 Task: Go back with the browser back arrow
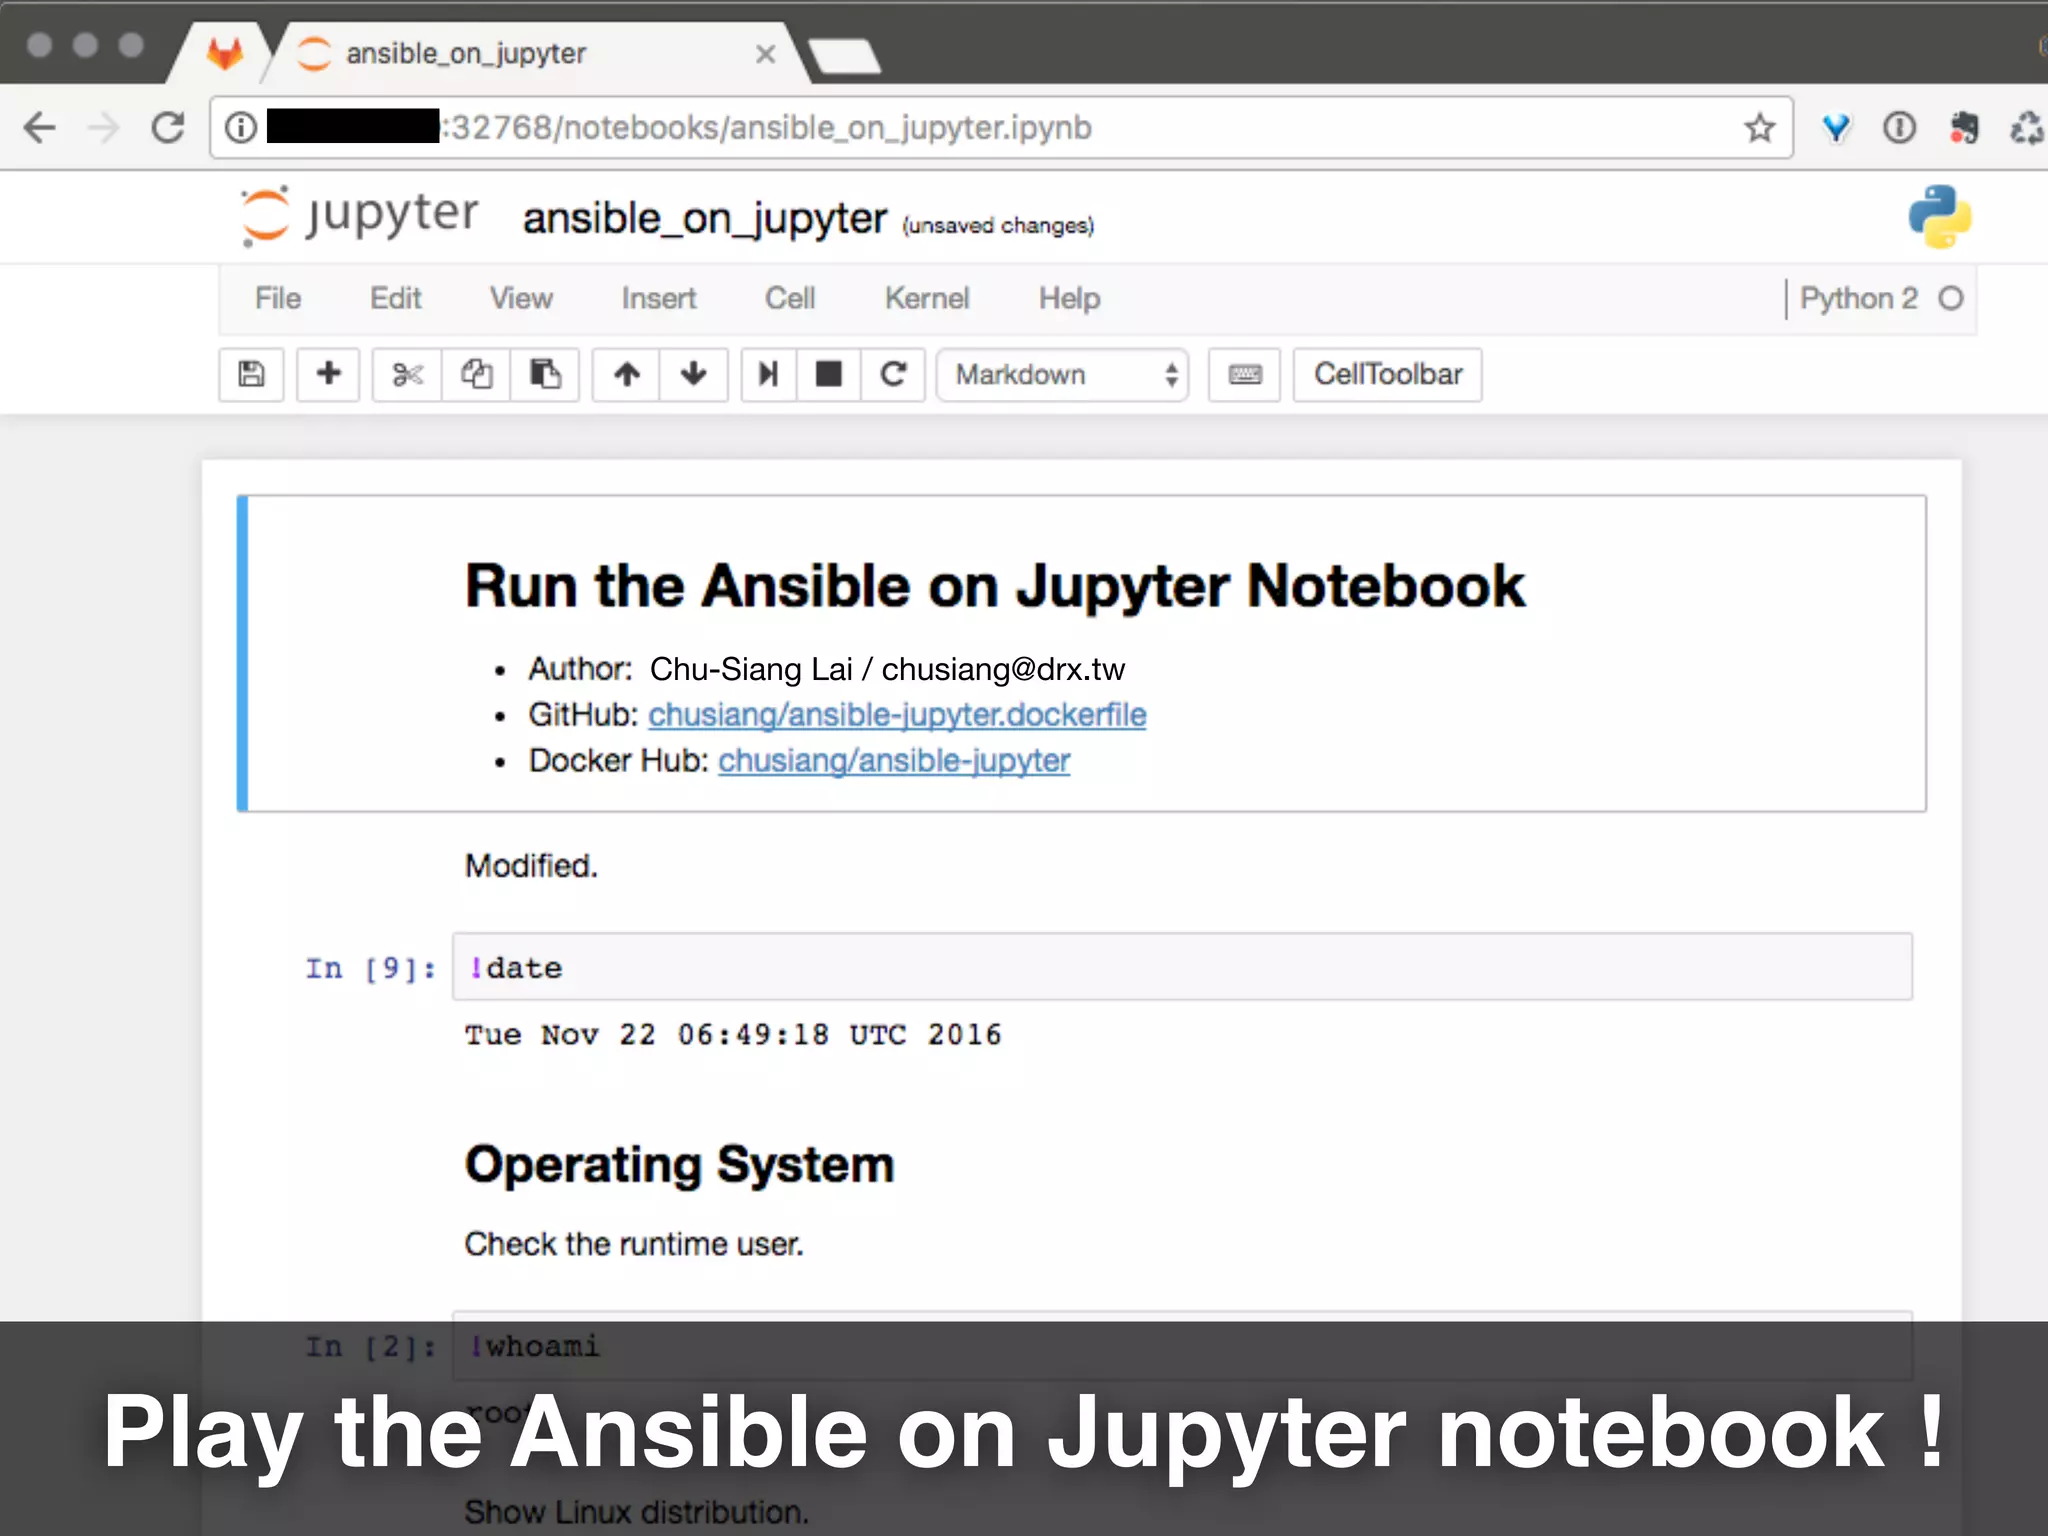40,128
